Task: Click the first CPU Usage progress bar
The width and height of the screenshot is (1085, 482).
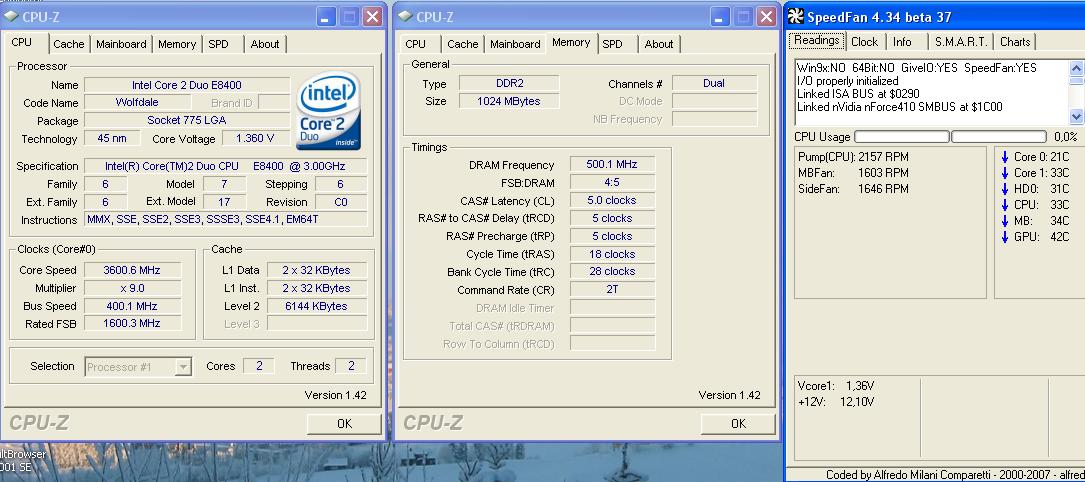Action: tap(902, 137)
